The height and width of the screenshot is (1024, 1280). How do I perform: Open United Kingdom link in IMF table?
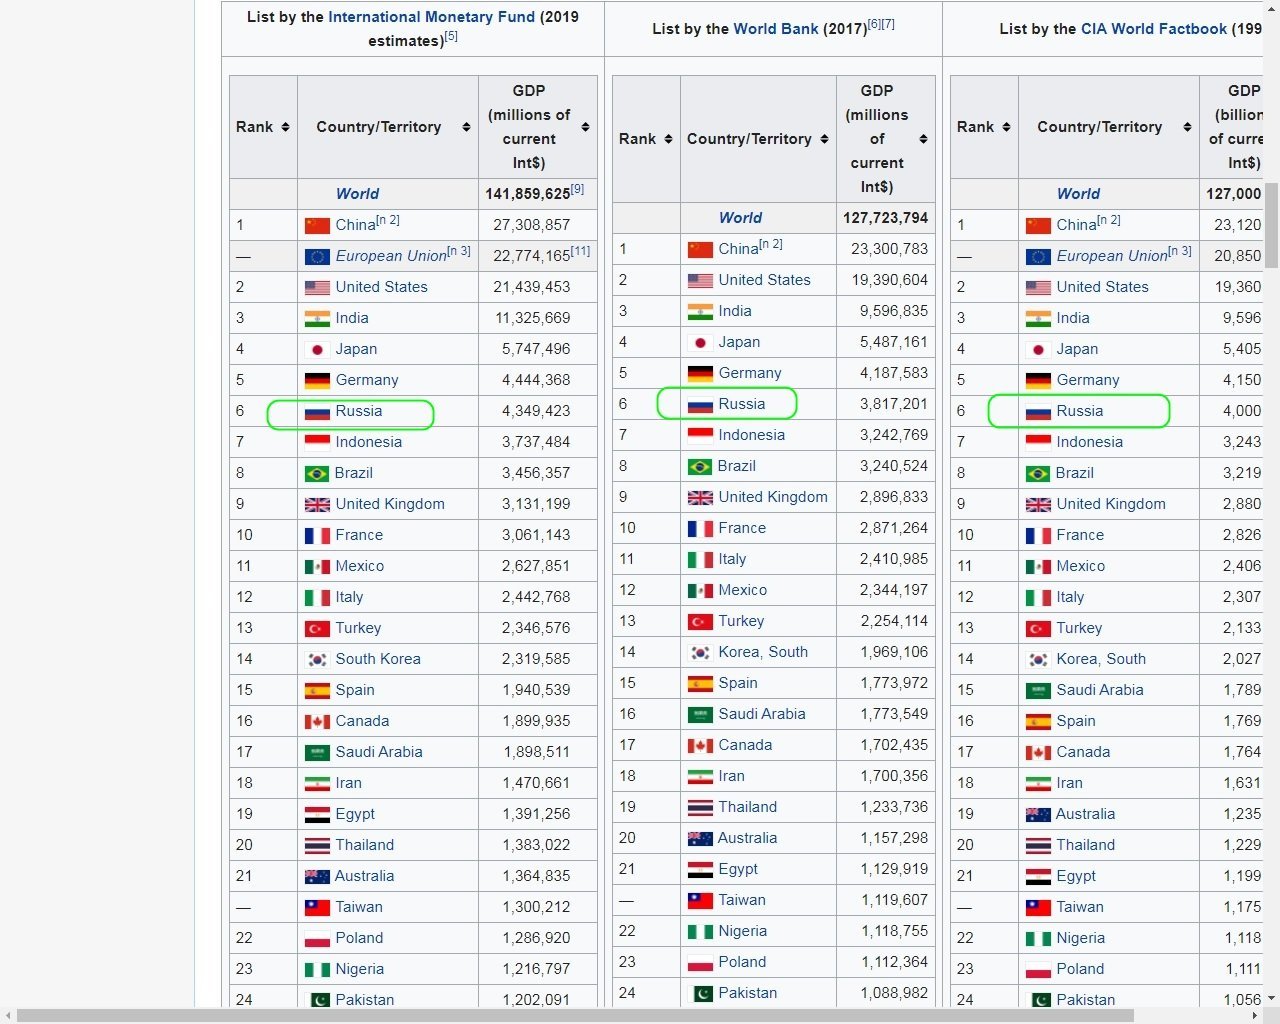tap(390, 504)
